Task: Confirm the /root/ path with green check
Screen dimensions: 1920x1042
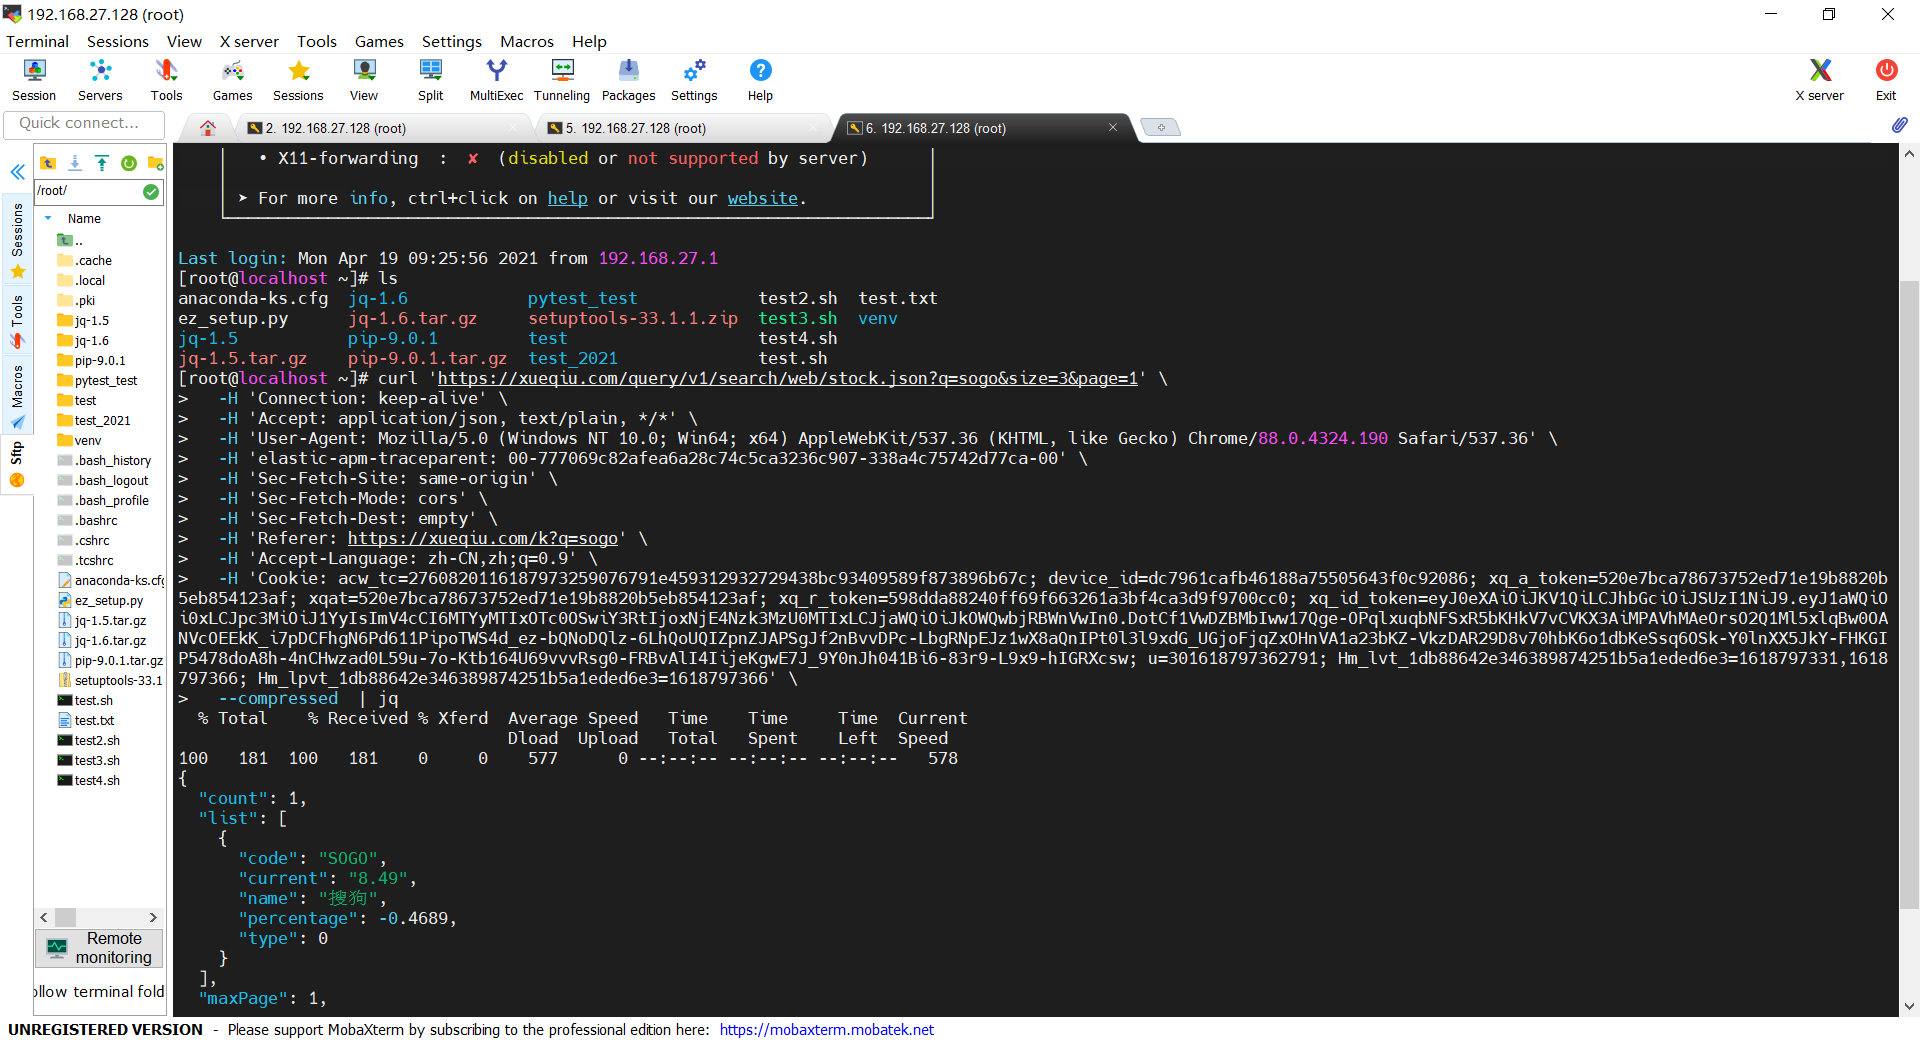Action: pos(151,191)
